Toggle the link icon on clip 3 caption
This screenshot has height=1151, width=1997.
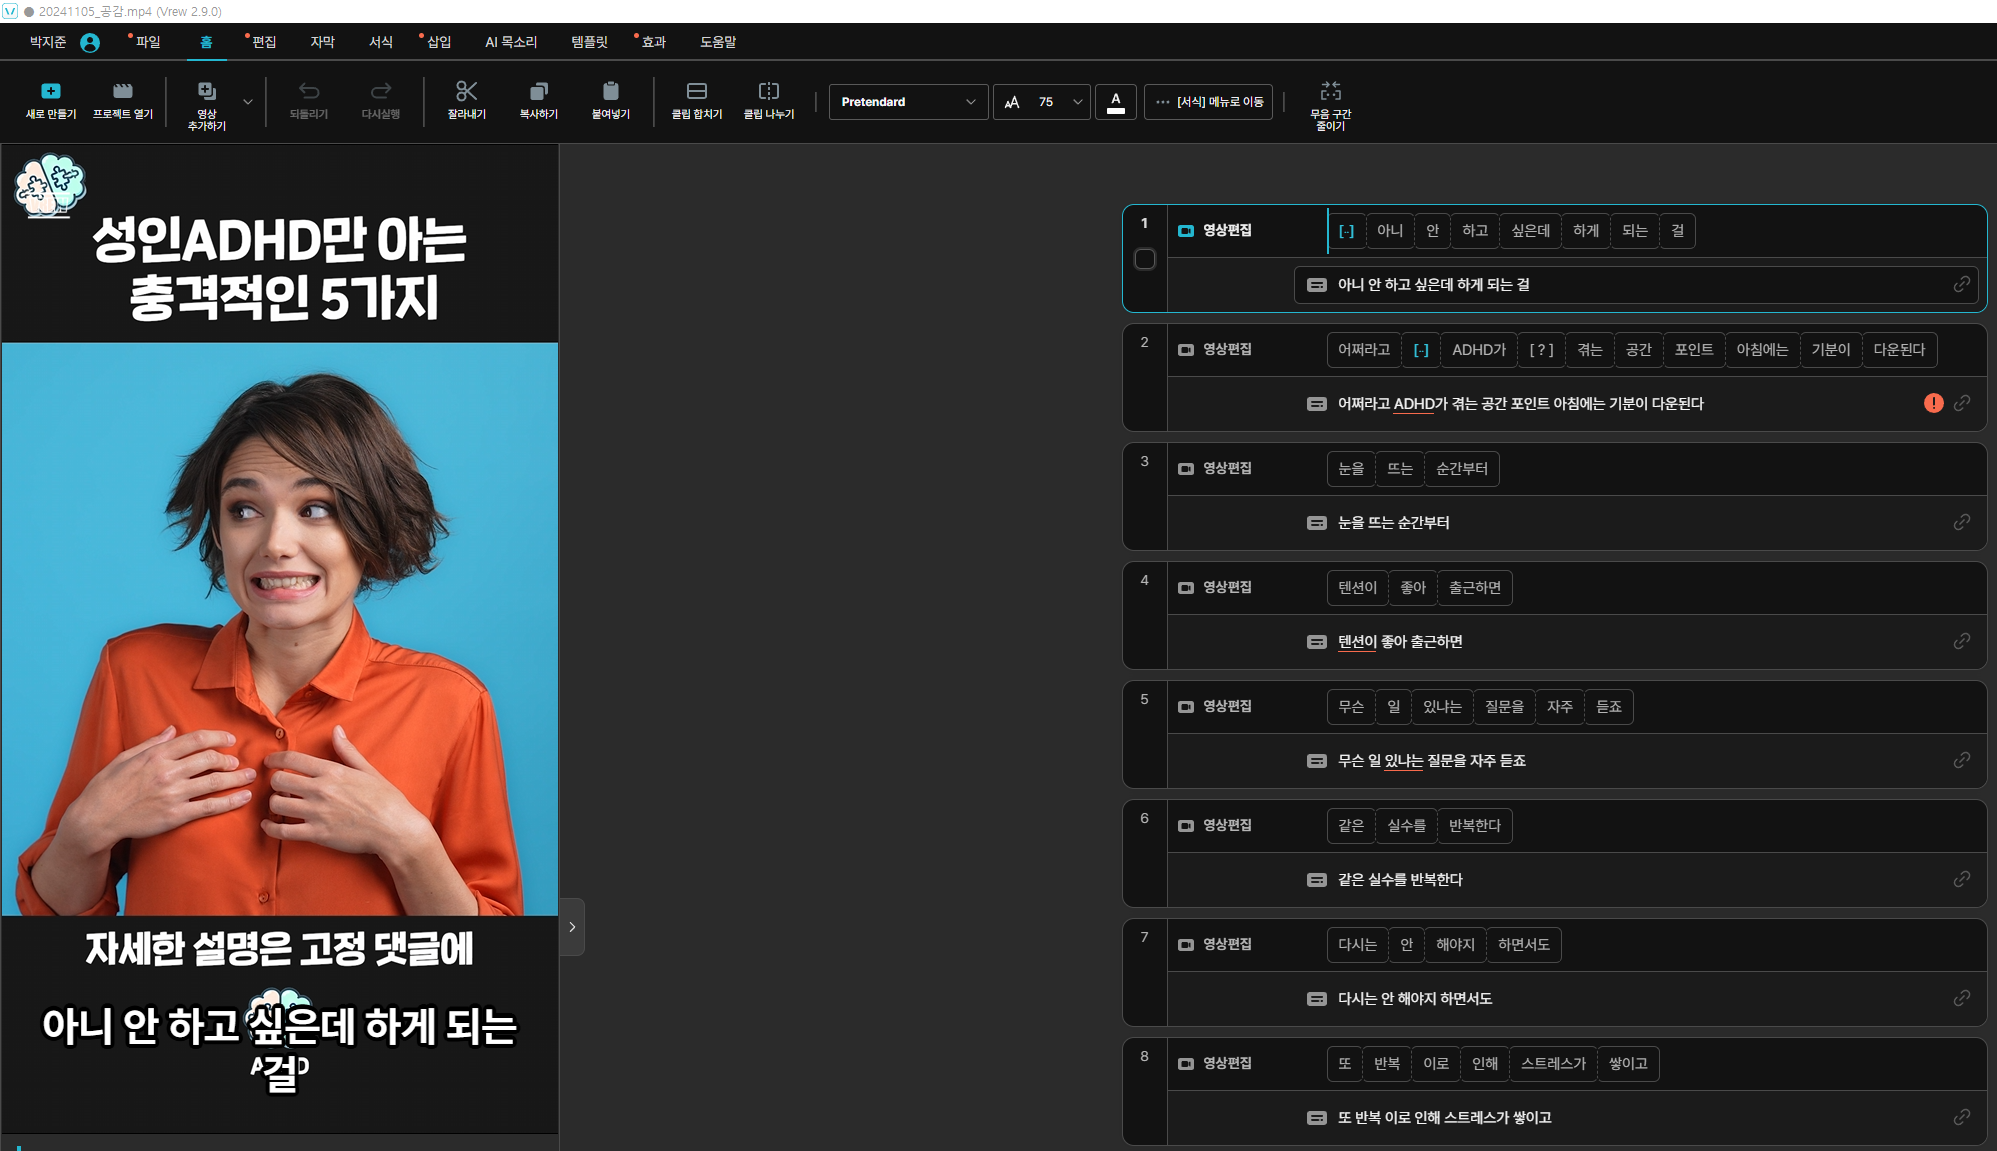click(x=1961, y=522)
